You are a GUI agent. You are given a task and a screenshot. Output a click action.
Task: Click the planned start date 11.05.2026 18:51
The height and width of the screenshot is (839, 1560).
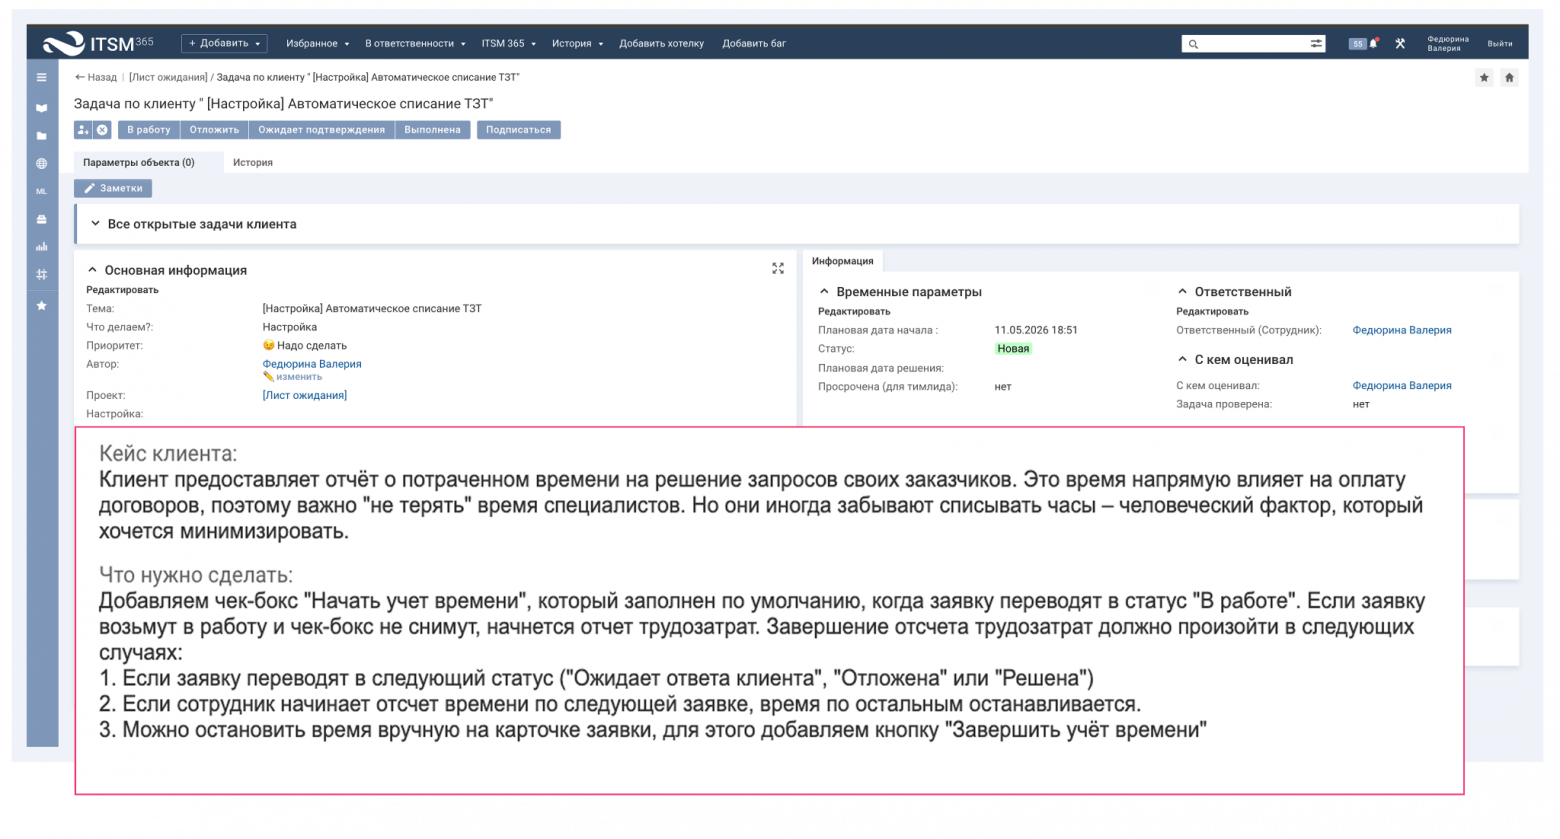tap(1036, 330)
